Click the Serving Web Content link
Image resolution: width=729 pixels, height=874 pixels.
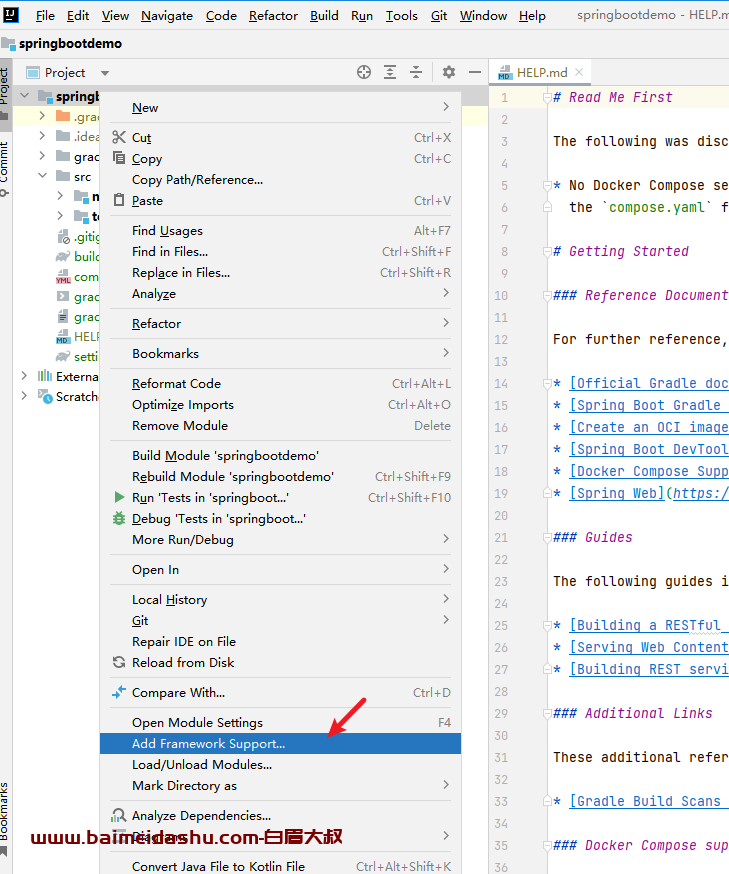[649, 647]
